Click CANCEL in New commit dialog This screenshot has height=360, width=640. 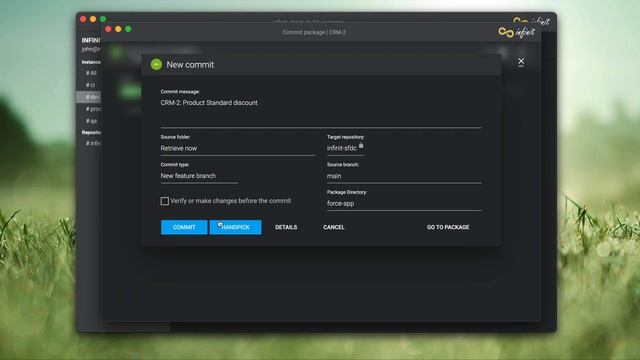333,227
